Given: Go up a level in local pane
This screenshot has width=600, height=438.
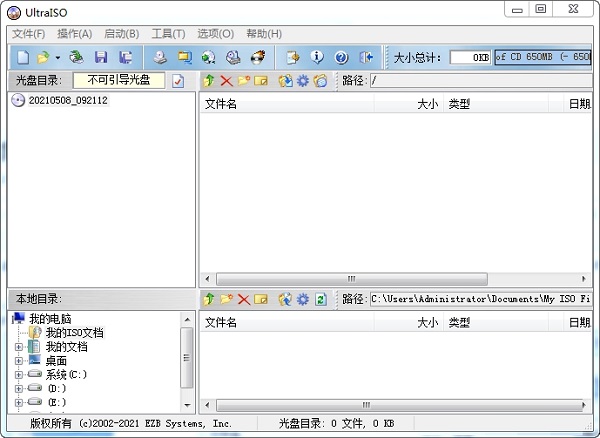Looking at the screenshot, I should [x=209, y=299].
